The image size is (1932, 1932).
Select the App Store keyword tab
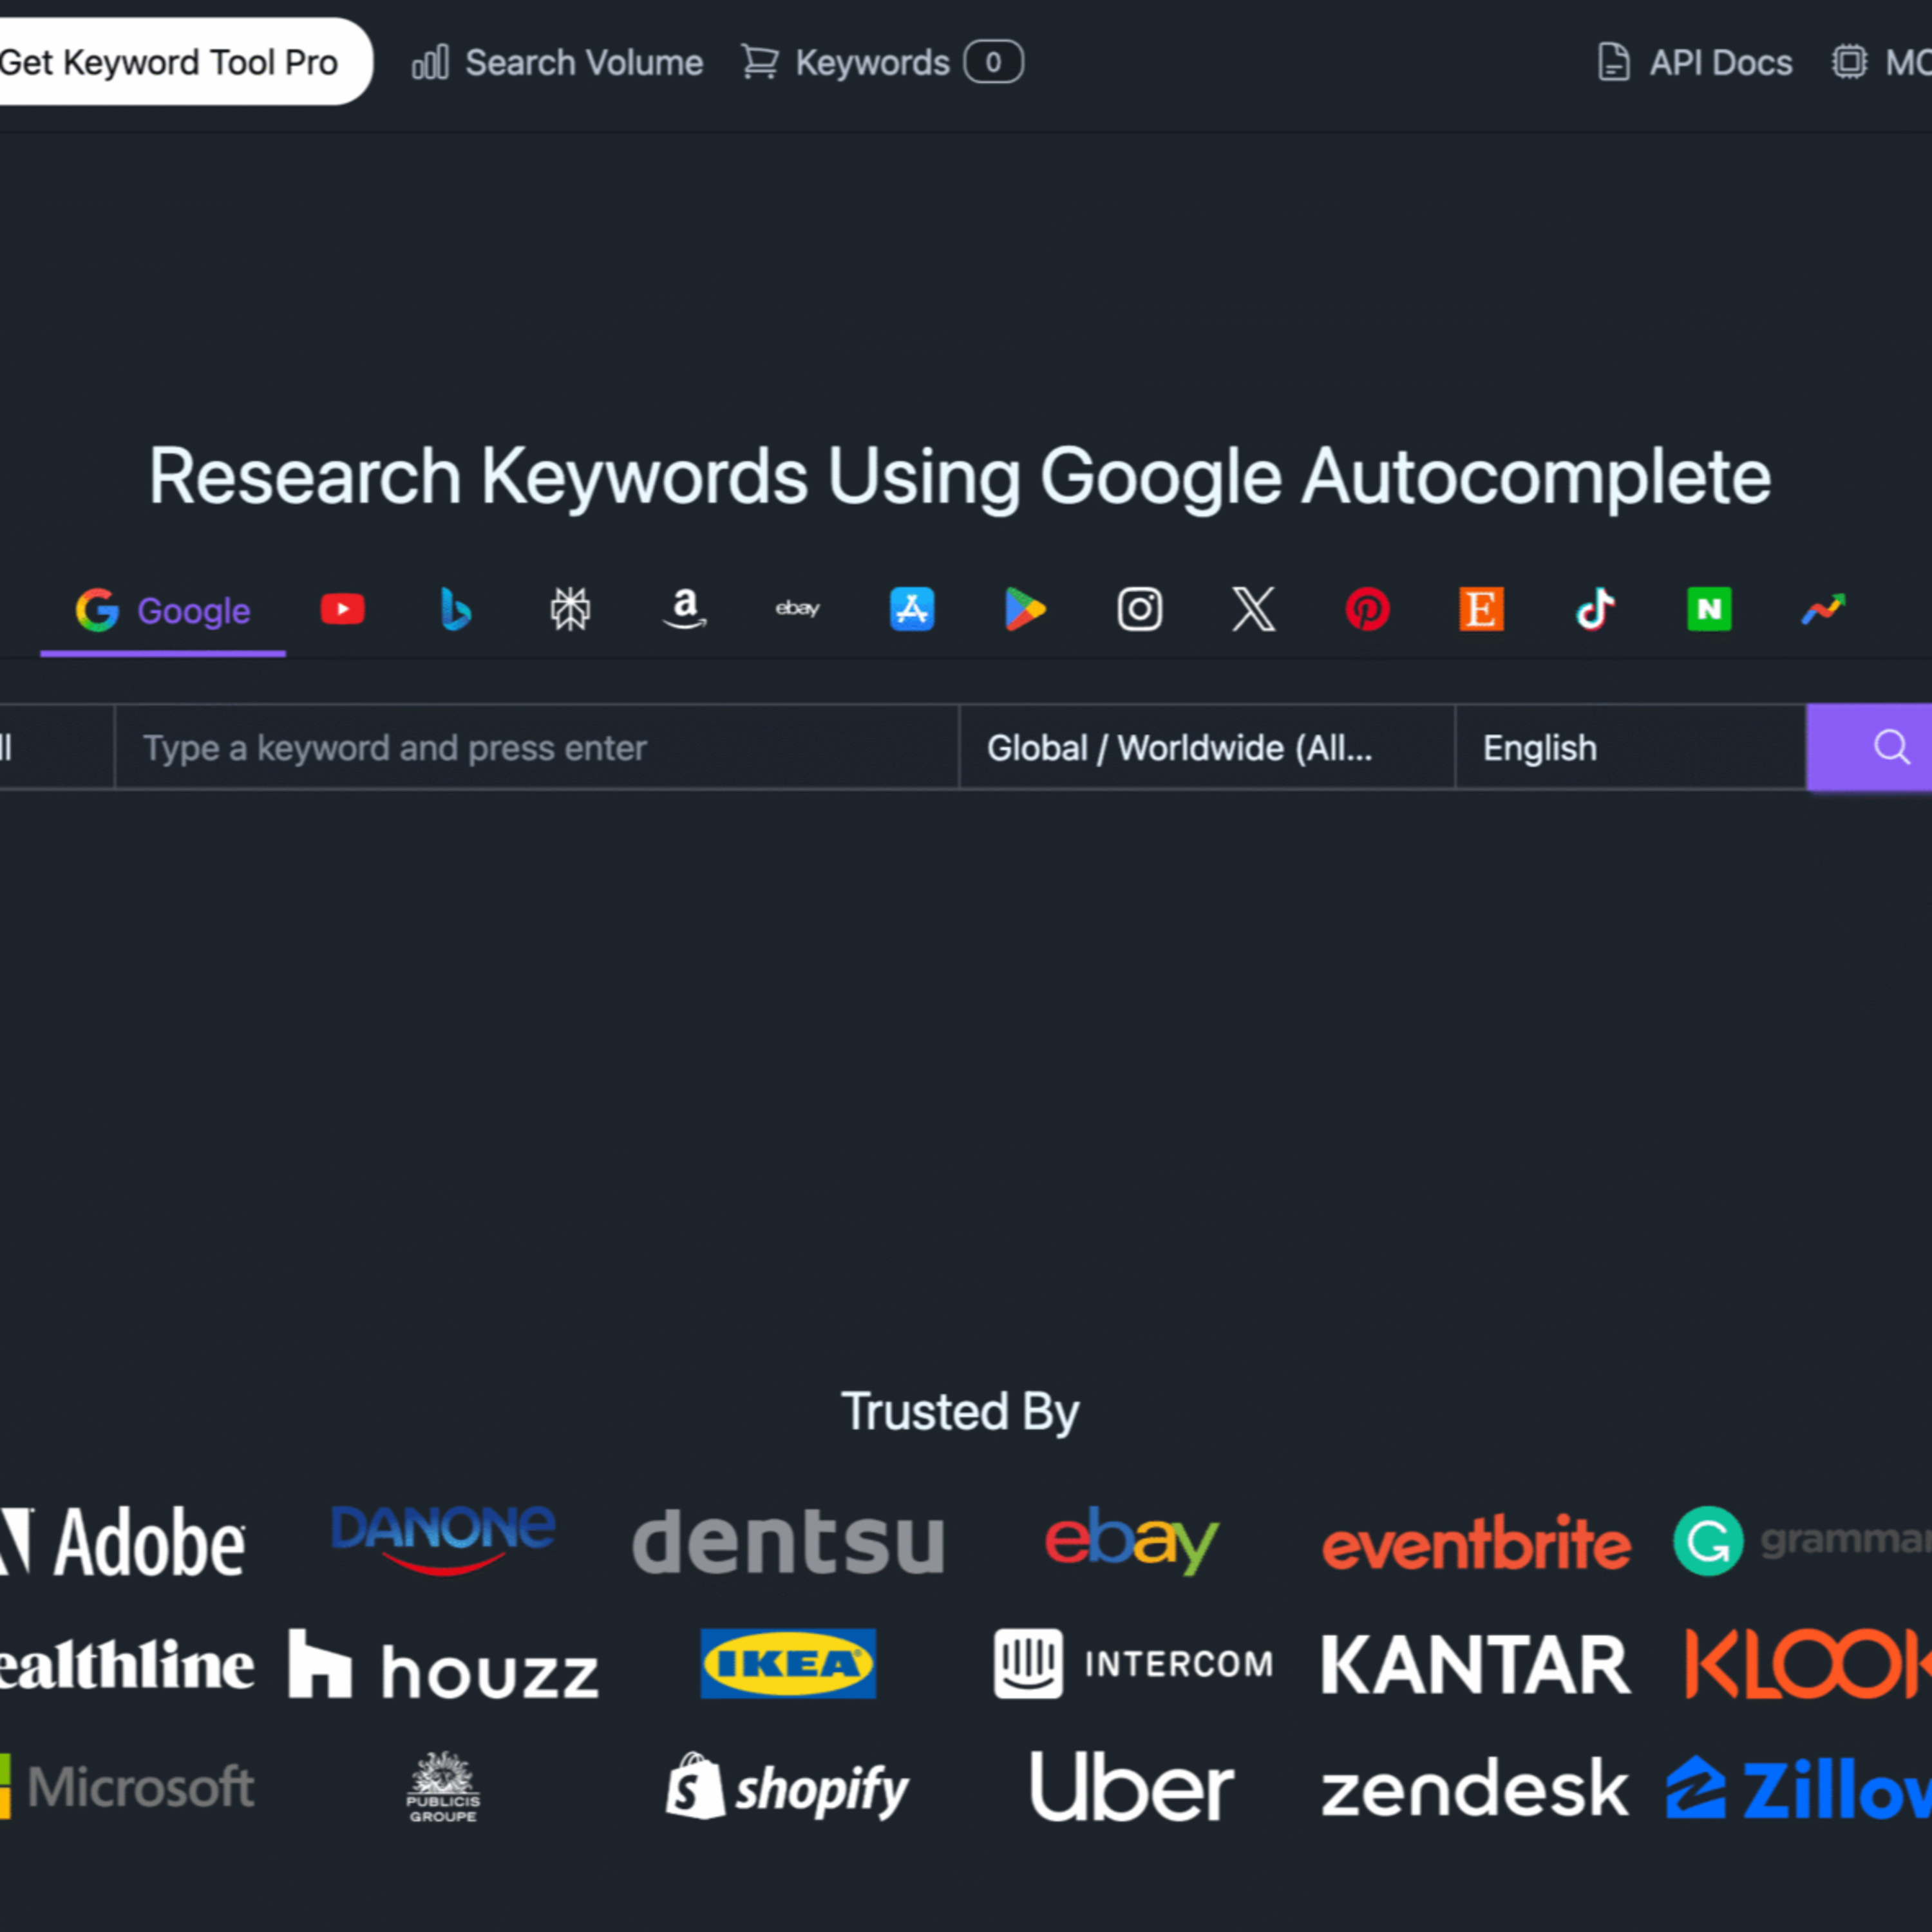coord(912,609)
